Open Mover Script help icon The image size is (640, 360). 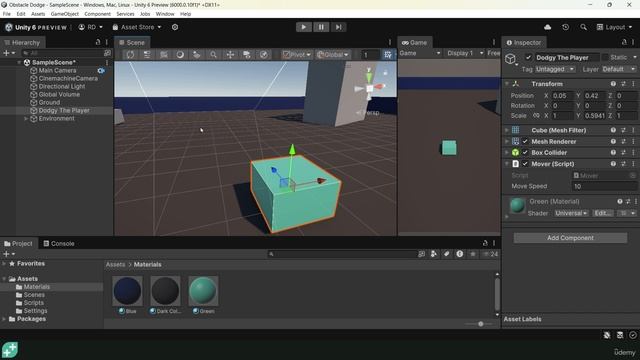tap(613, 164)
